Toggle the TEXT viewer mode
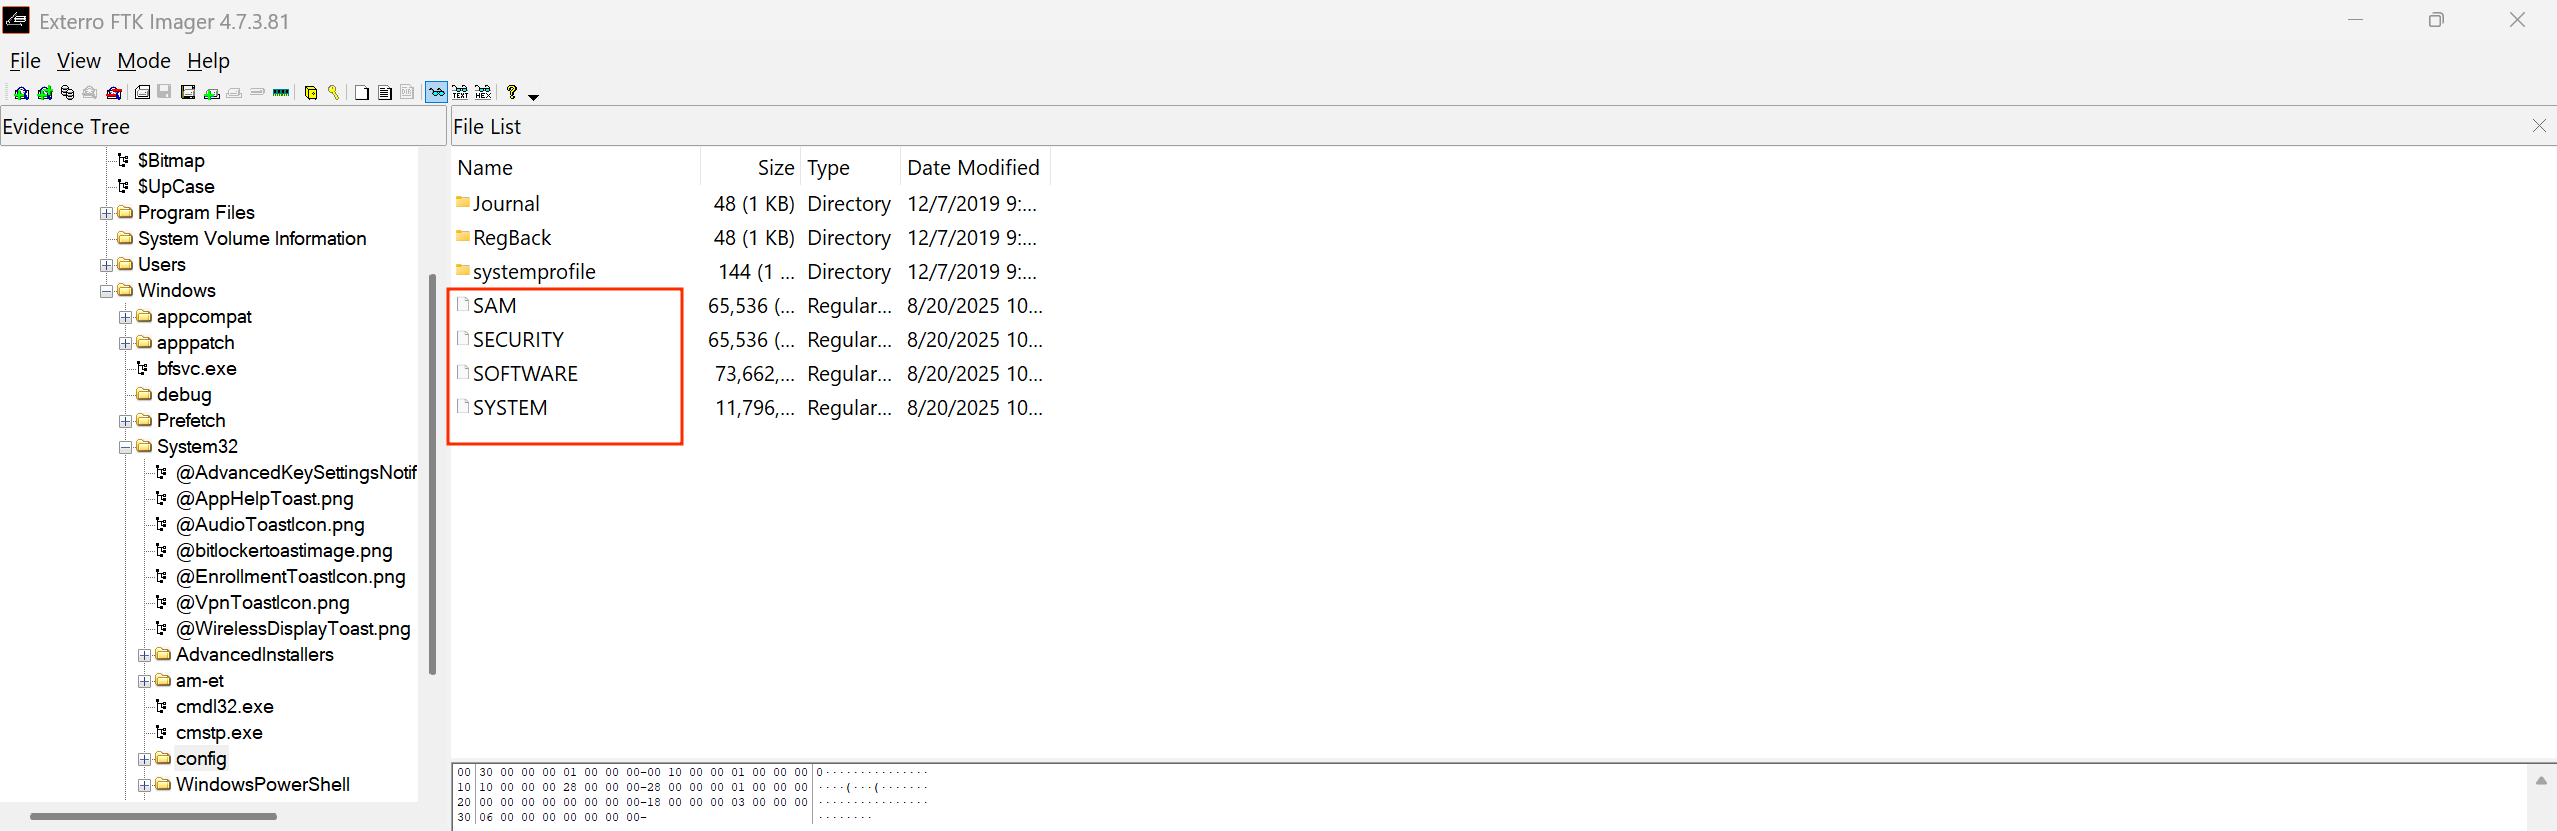2557x831 pixels. 460,93
